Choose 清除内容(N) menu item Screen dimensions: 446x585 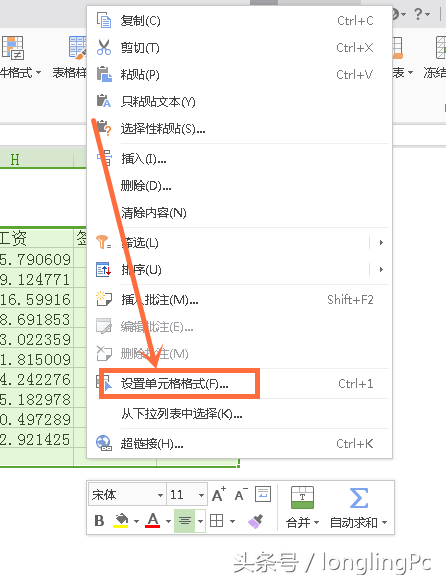239,213
